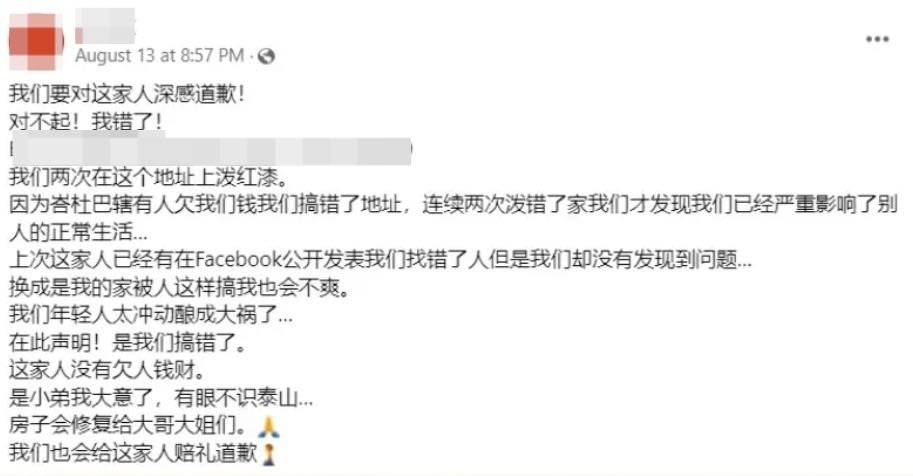
Task: Click the word Facebook in the post text
Action: (238, 259)
